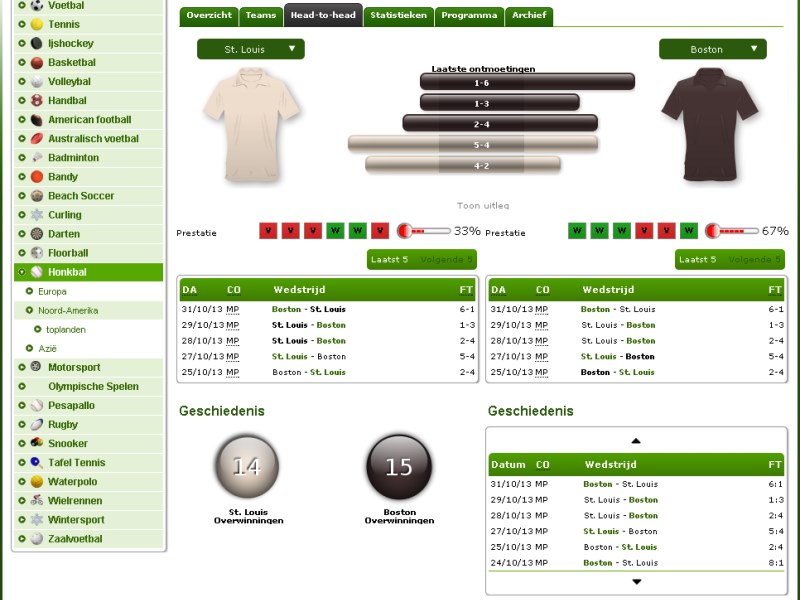Click the American football icon
The height and width of the screenshot is (600, 800).
(37, 120)
